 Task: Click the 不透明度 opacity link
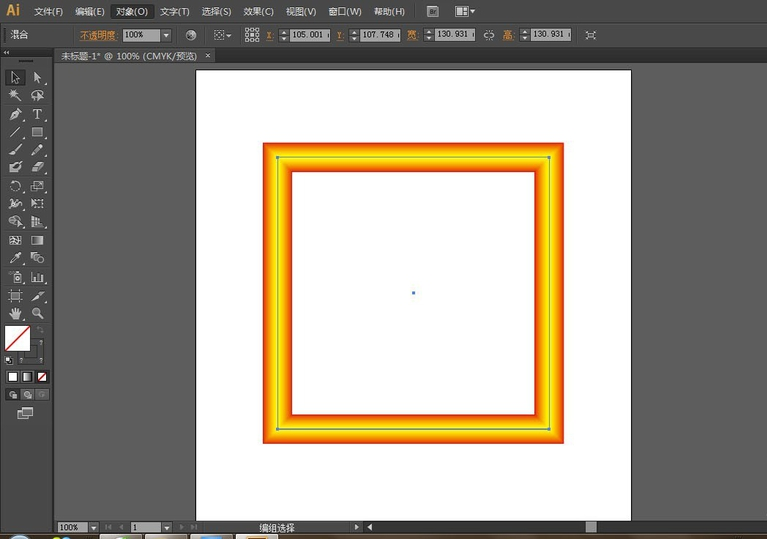pos(98,35)
